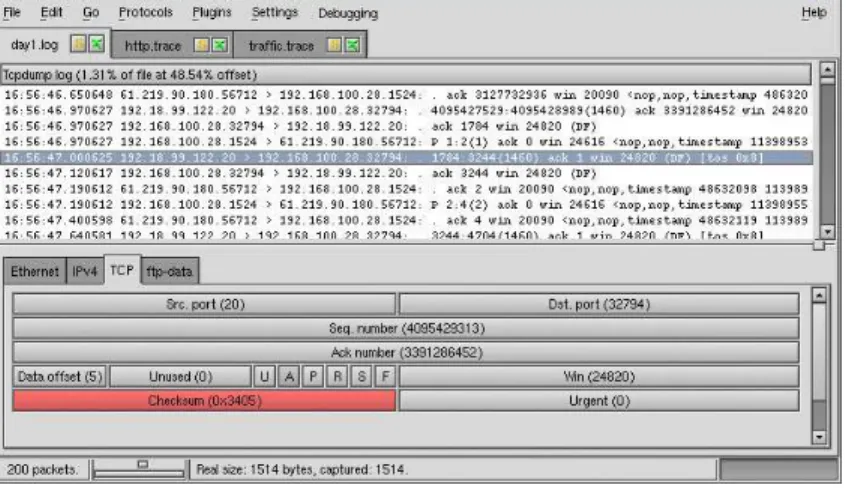Toggle the S (syn) TCP flag
The image size is (846, 488).
click(x=361, y=377)
